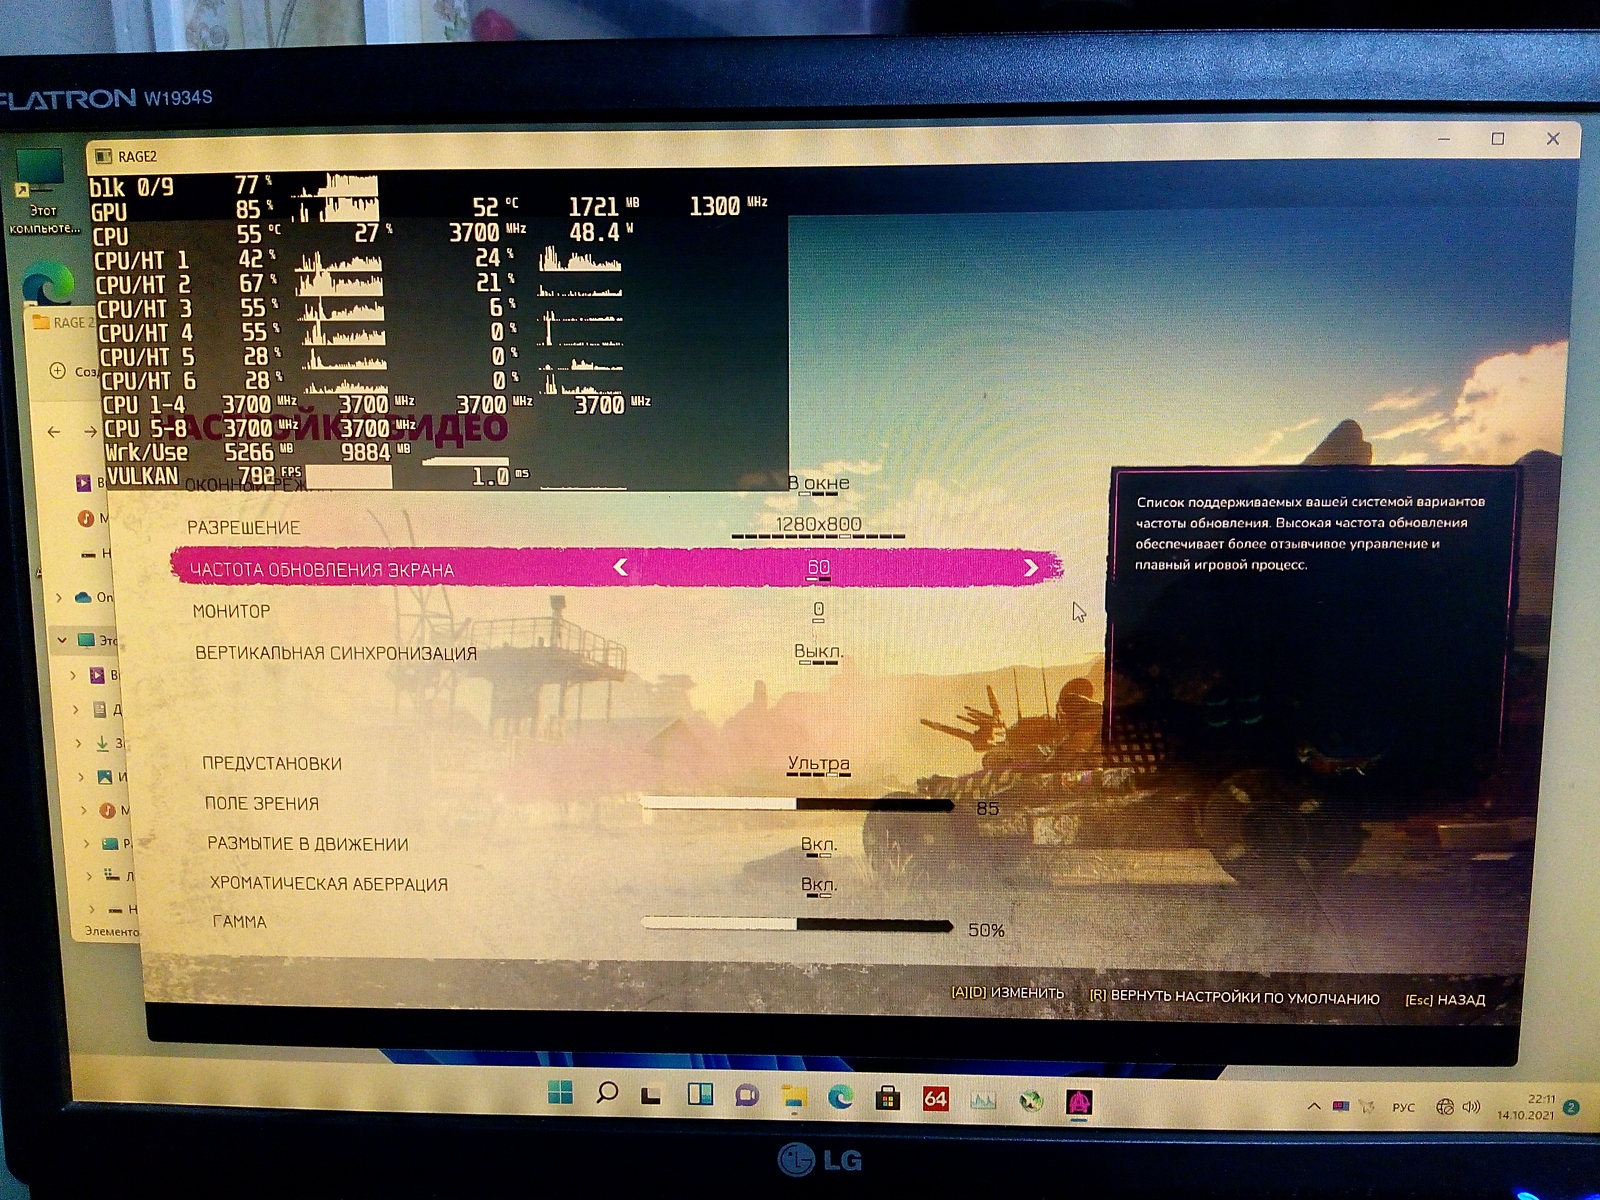This screenshot has width=1600, height=1200.
Task: Select the 'Этот компьютер' desktop shortcut
Action: pyautogui.click(x=42, y=190)
